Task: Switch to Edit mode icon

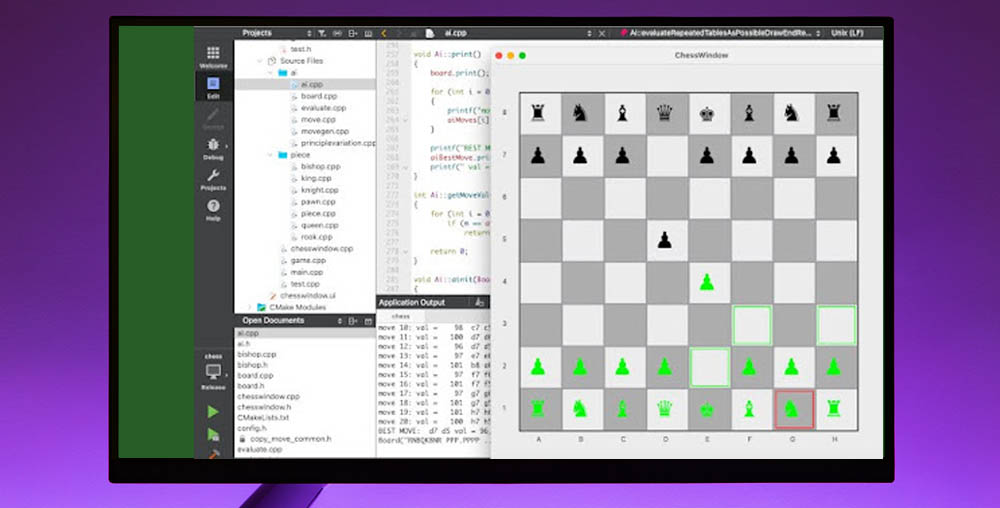Action: pyautogui.click(x=212, y=87)
